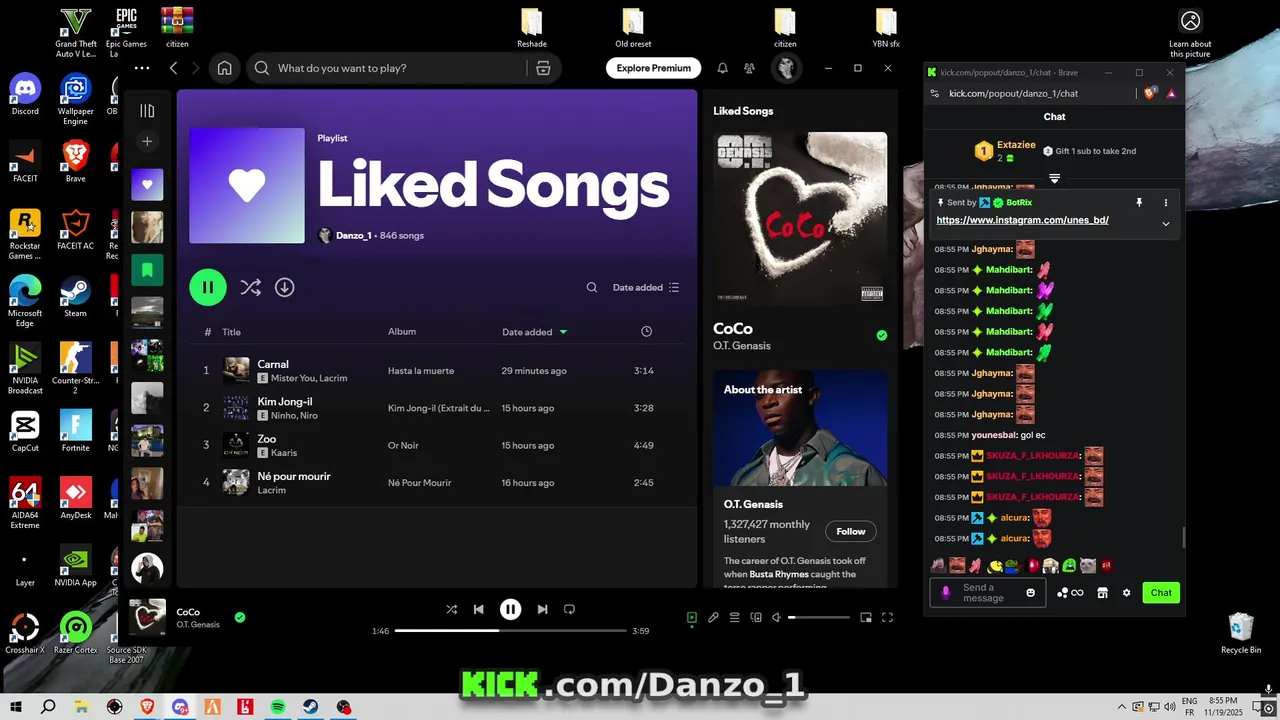
Task: Open the CoCo album cover in the bottom bar
Action: tap(148, 618)
